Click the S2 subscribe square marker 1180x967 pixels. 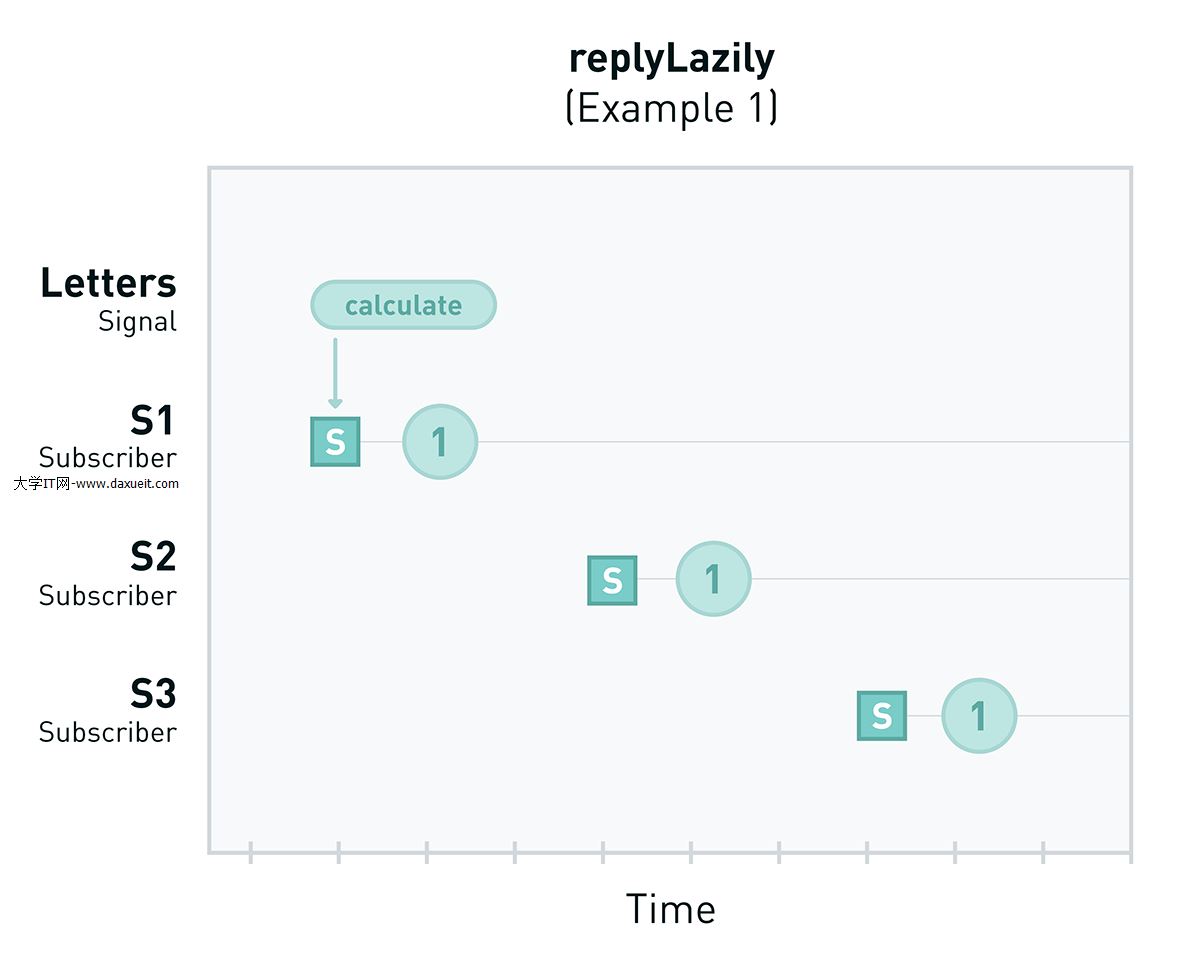pyautogui.click(x=612, y=580)
